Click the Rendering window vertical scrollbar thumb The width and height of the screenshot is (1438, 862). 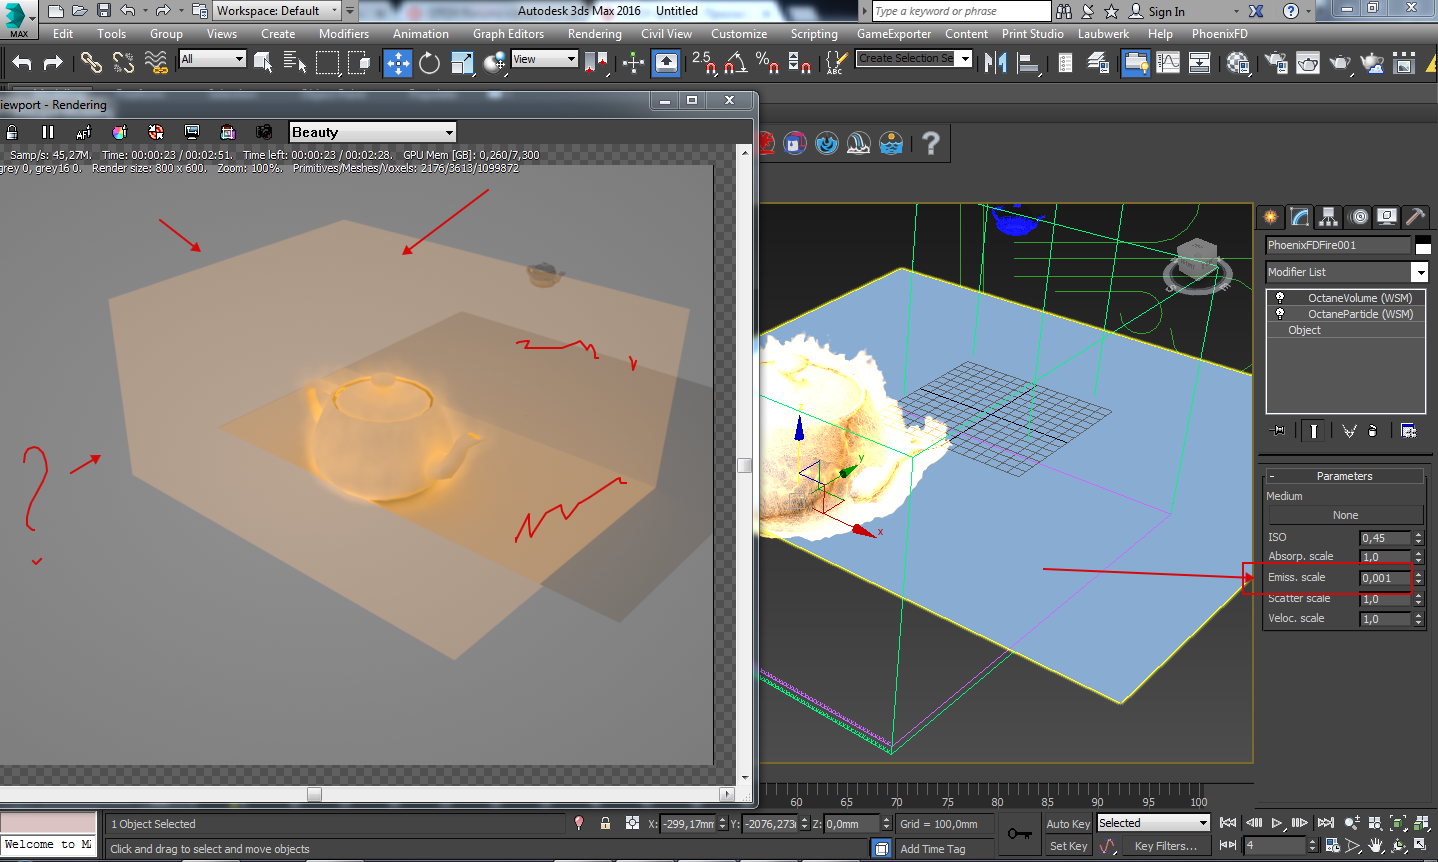[745, 465]
